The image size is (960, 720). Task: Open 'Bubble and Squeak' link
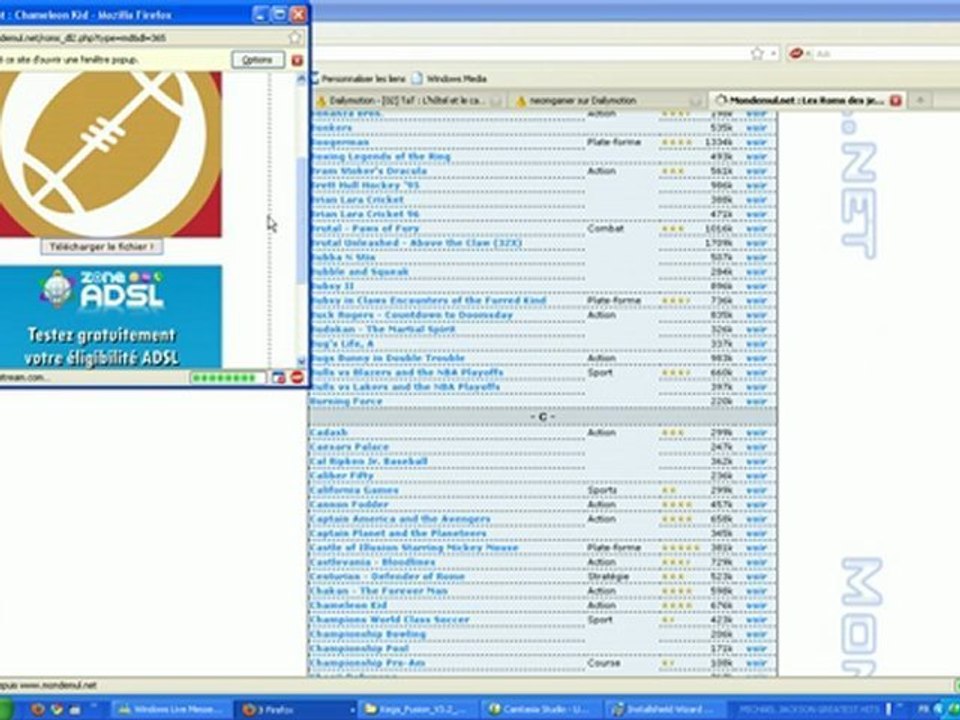pyautogui.click(x=360, y=272)
